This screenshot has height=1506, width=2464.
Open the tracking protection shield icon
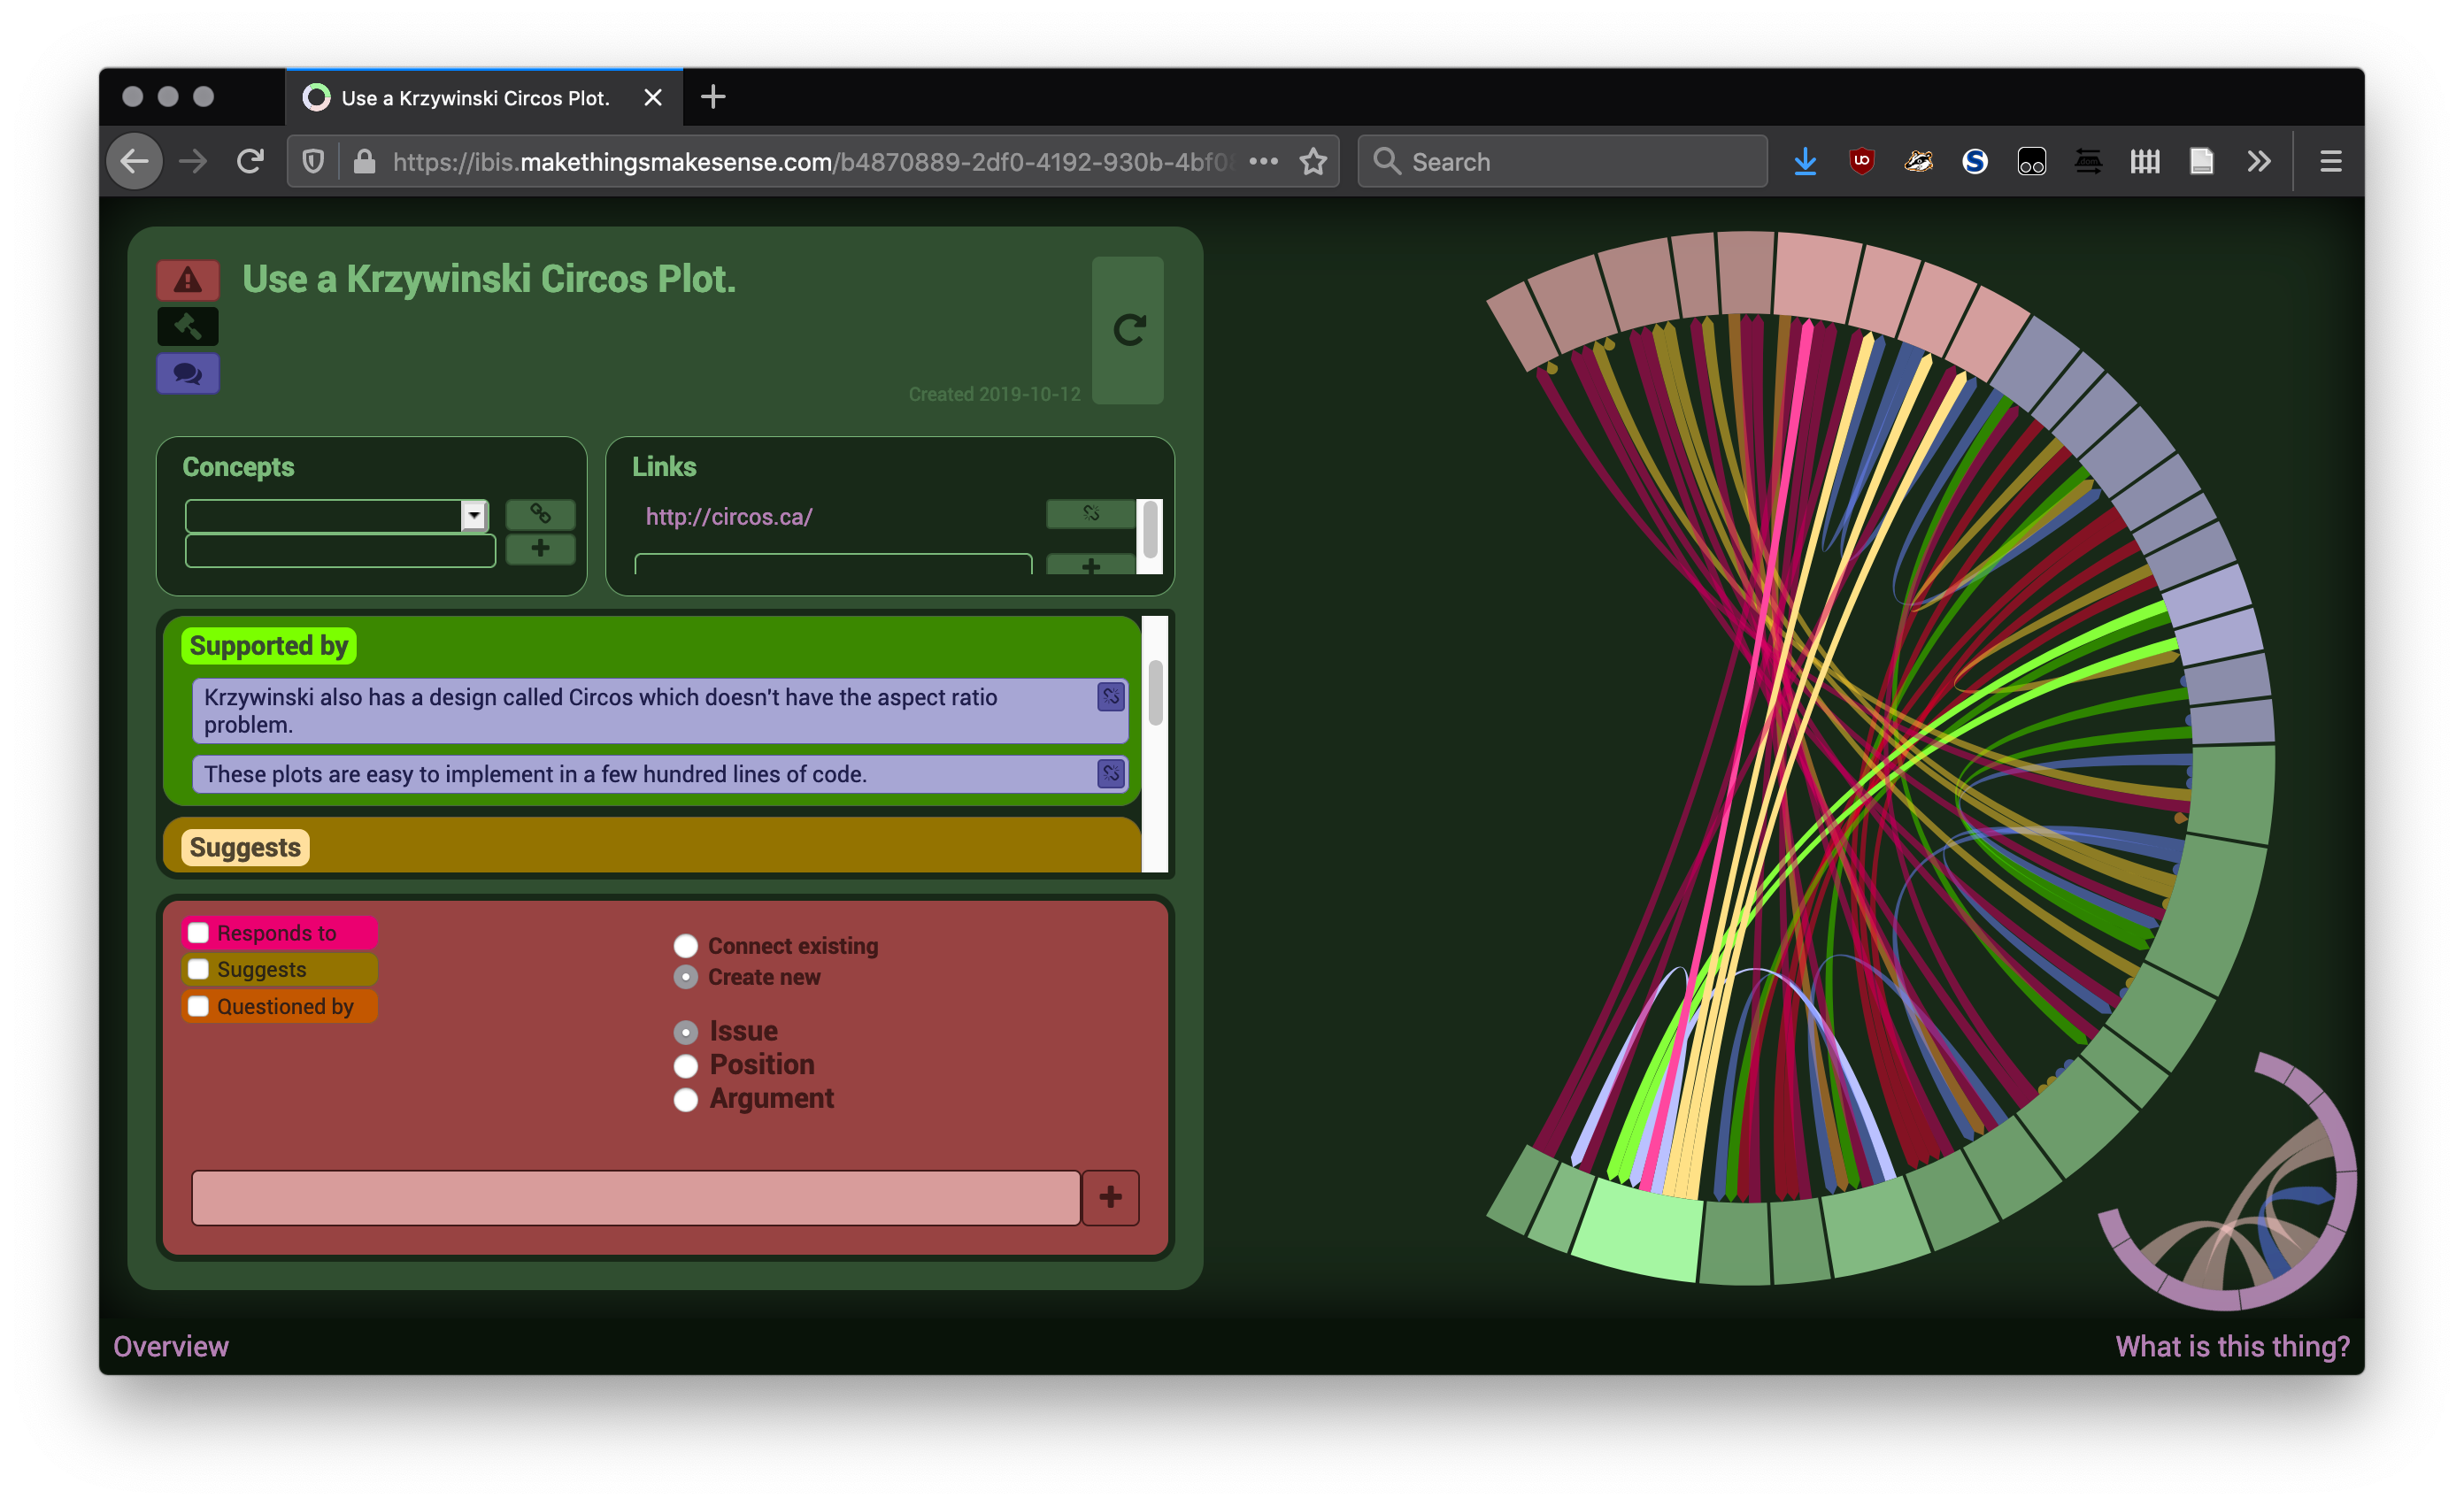(313, 161)
